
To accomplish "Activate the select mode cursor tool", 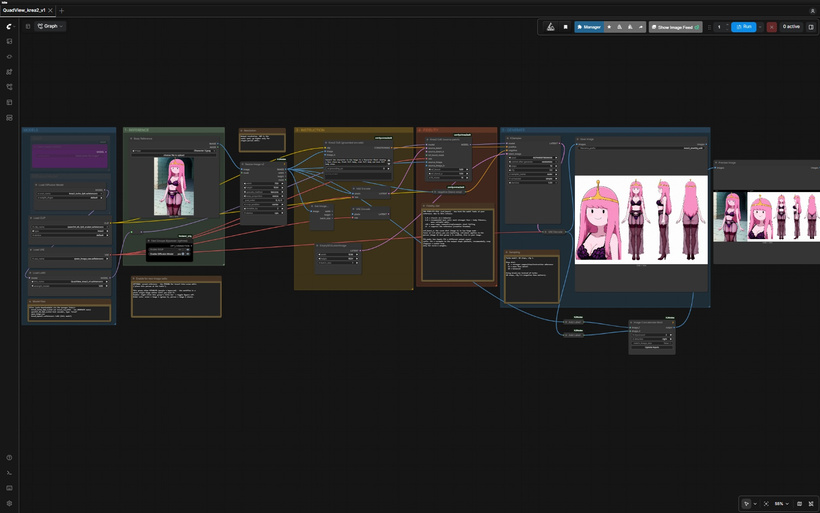I will point(746,504).
